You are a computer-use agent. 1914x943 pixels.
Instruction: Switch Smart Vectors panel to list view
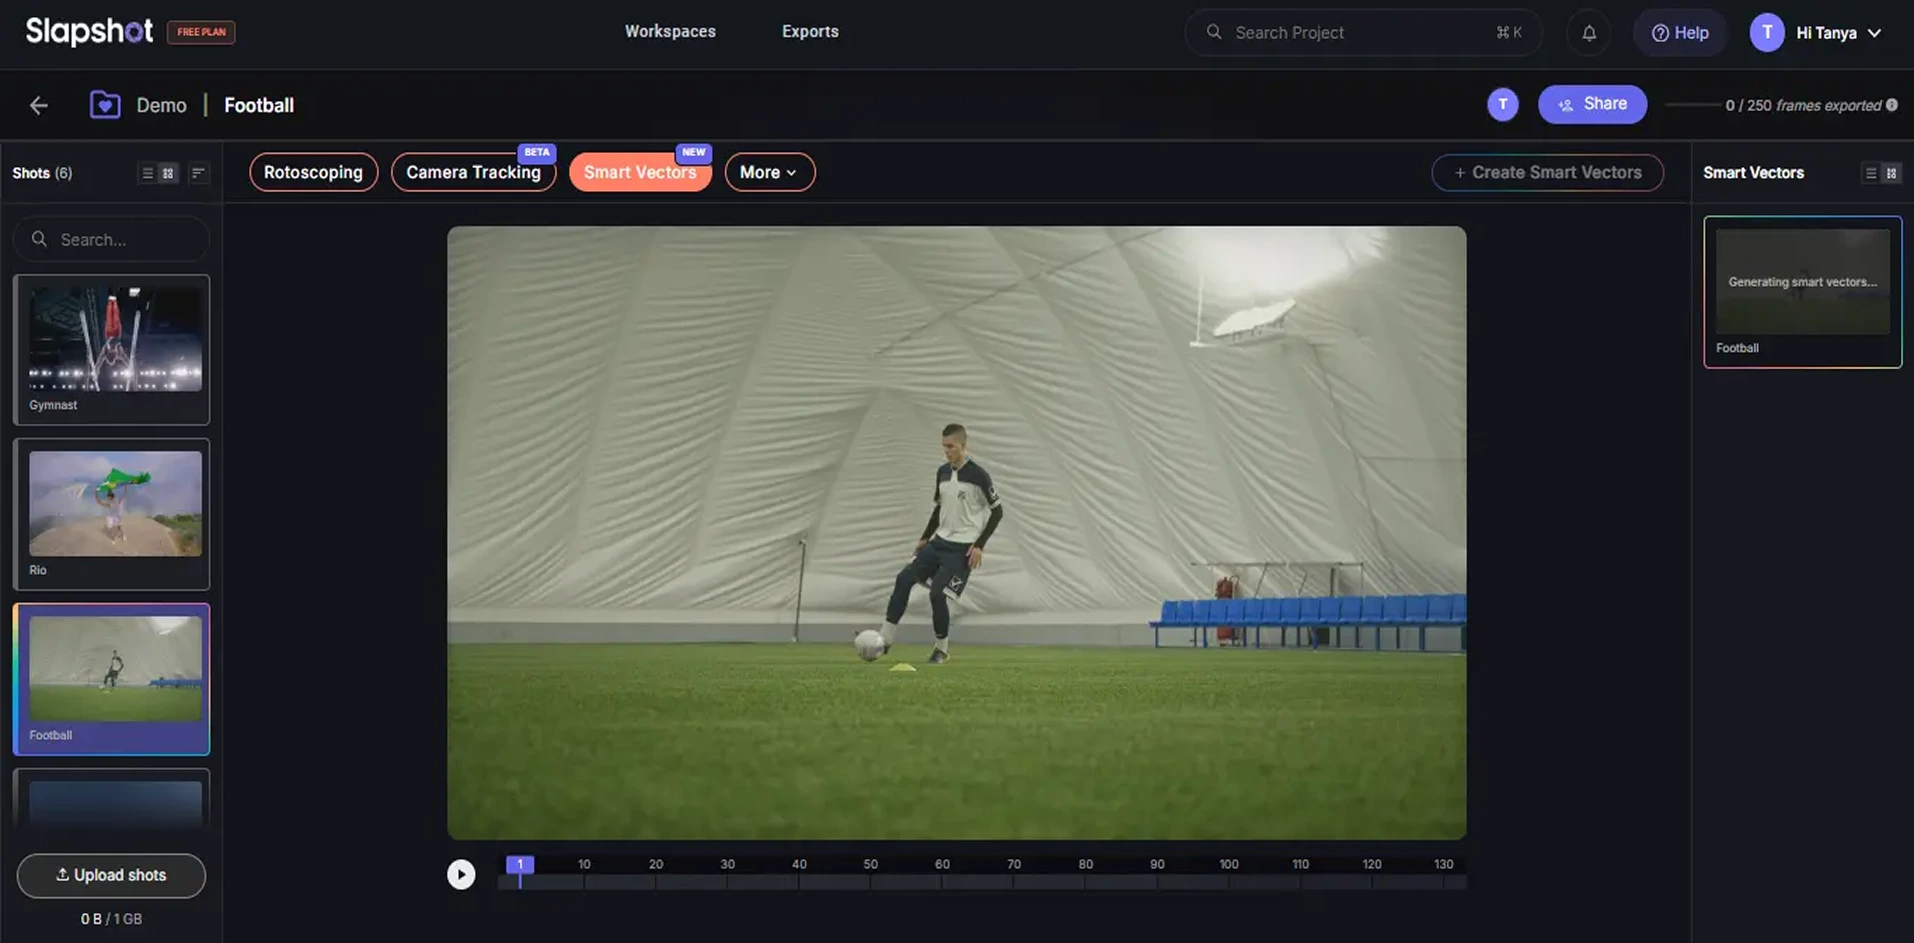point(1870,173)
